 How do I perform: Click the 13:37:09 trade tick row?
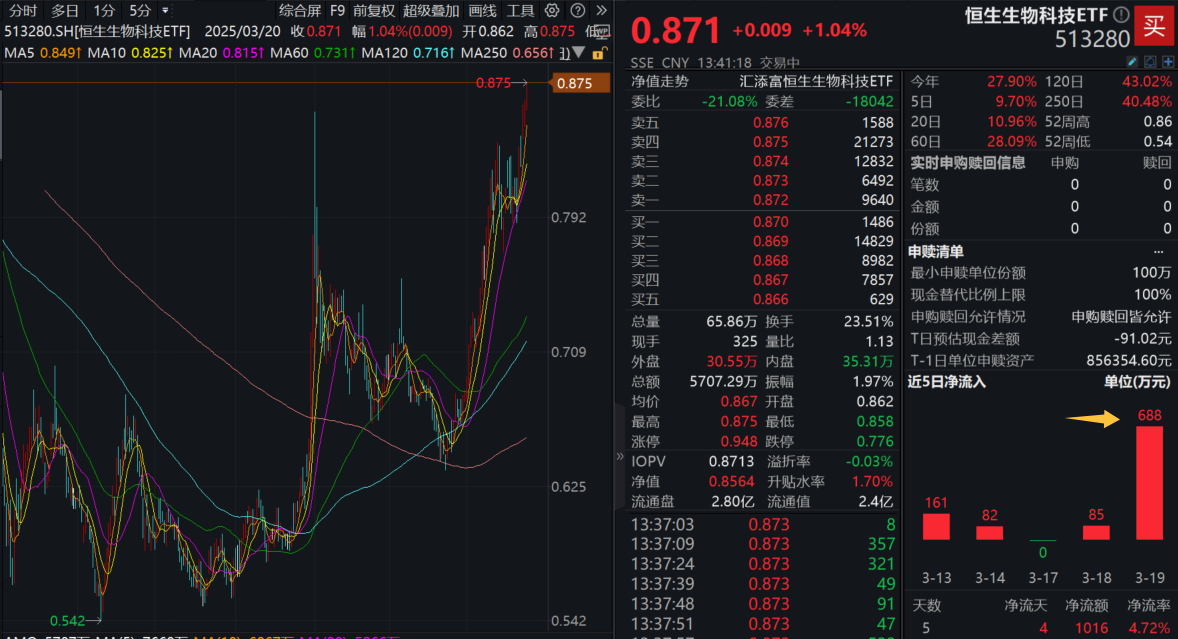(x=762, y=544)
